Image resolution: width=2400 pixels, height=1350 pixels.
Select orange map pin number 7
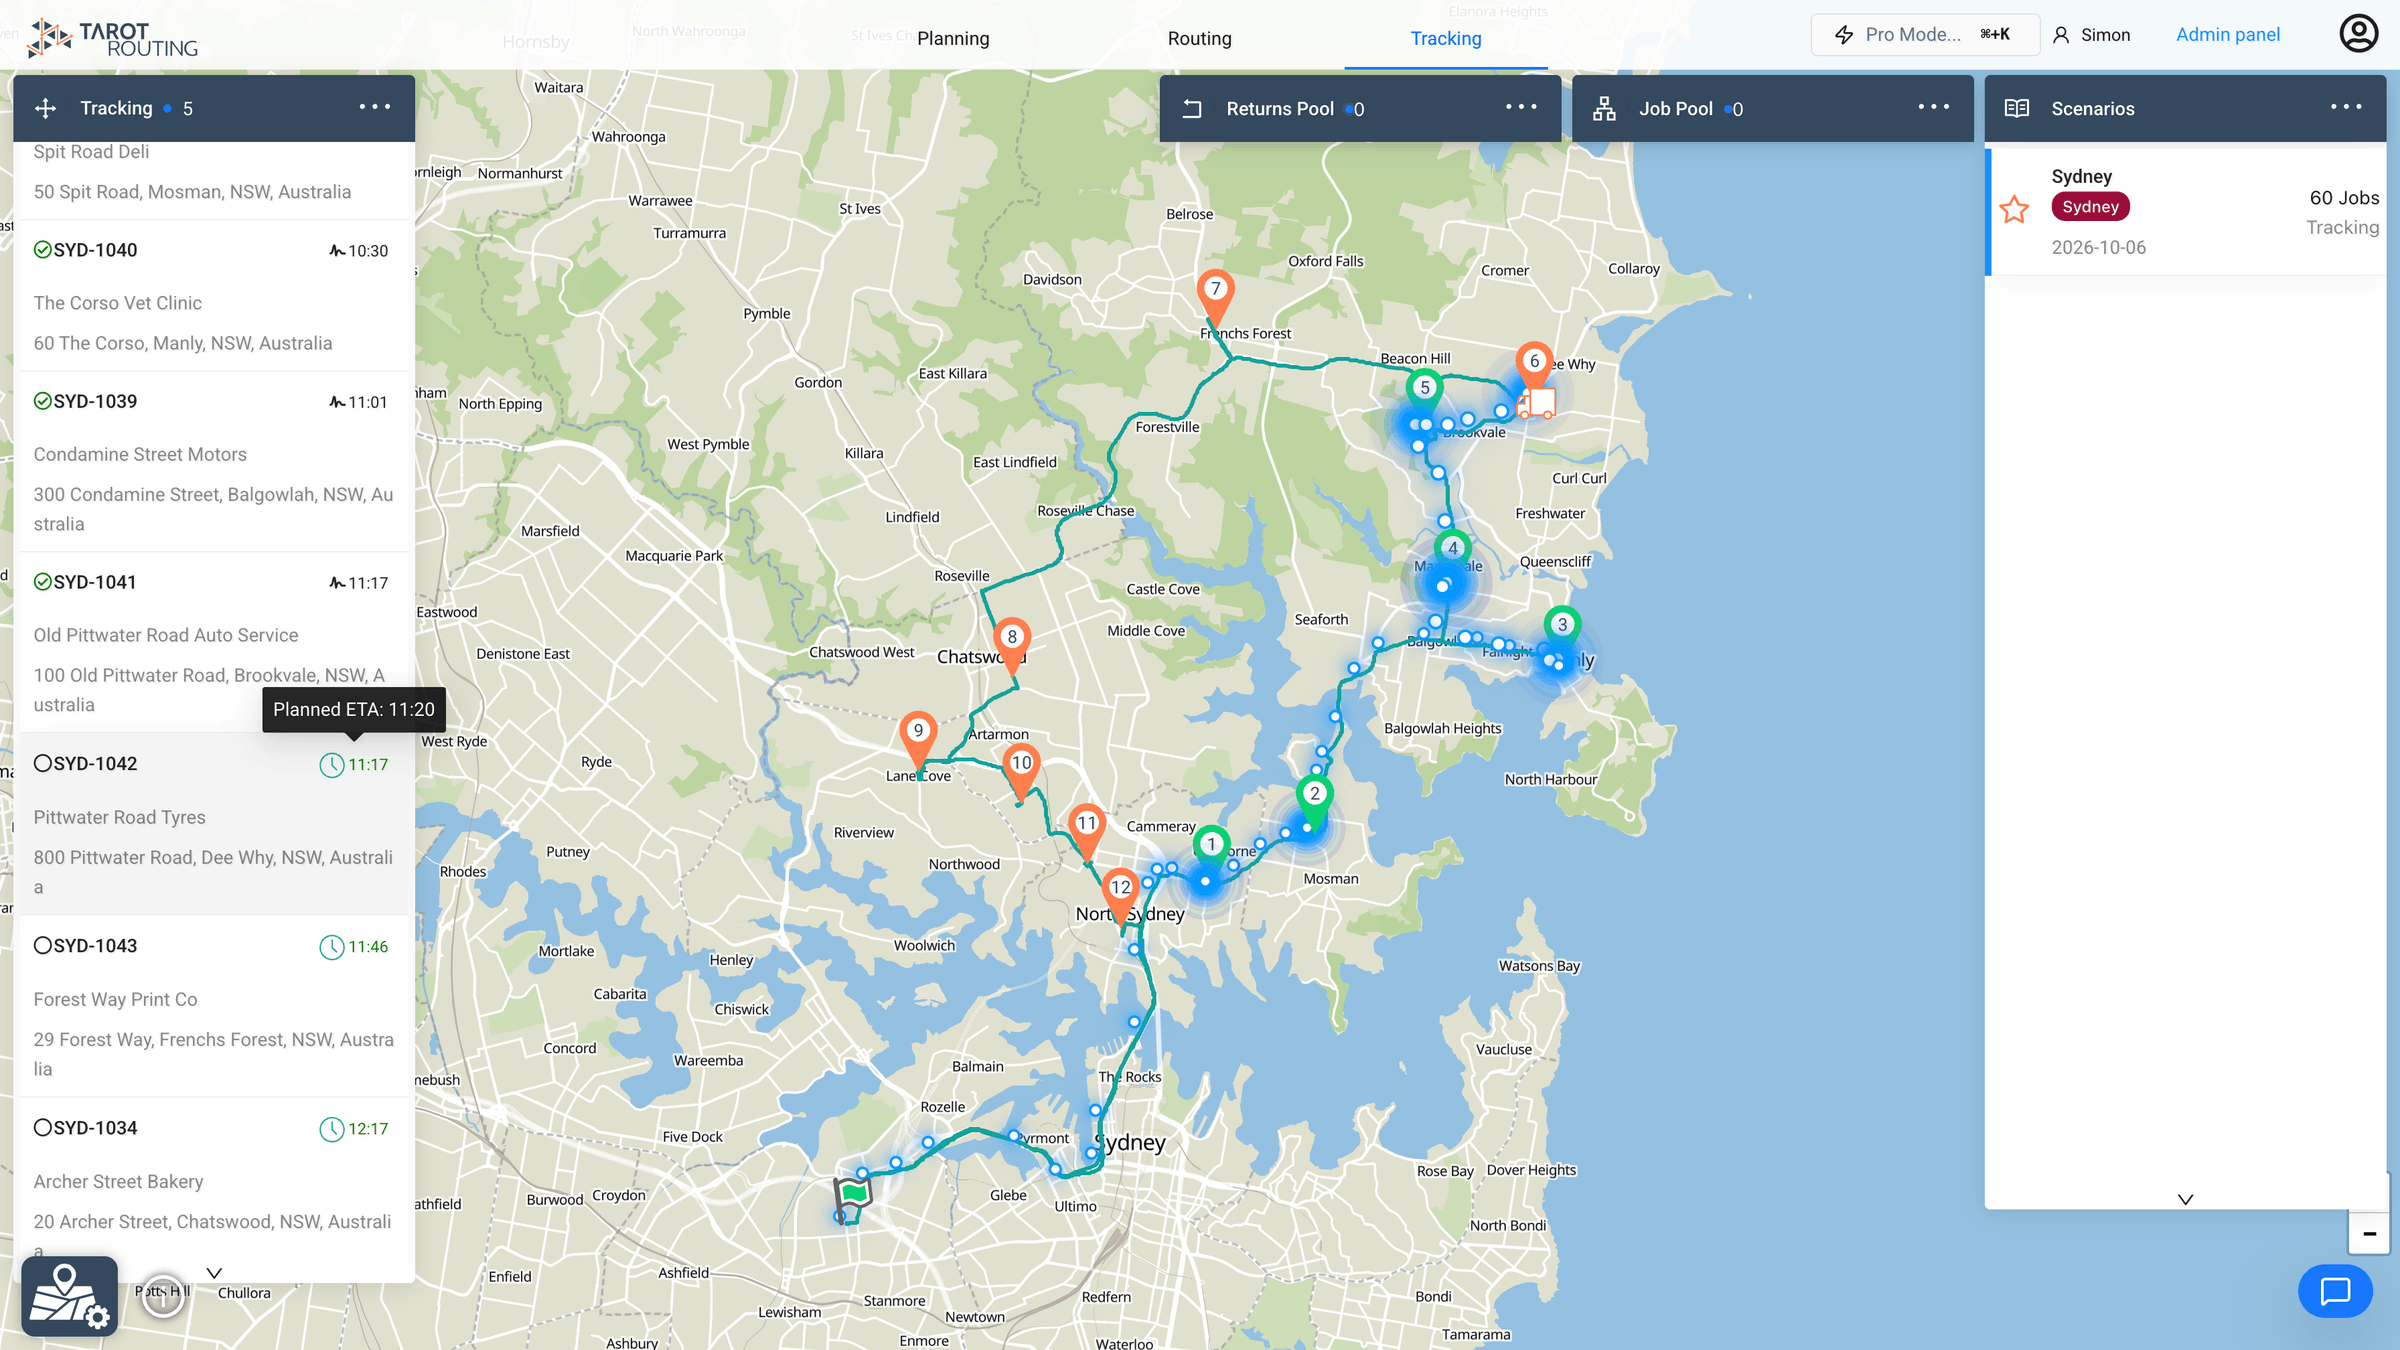[1215, 295]
